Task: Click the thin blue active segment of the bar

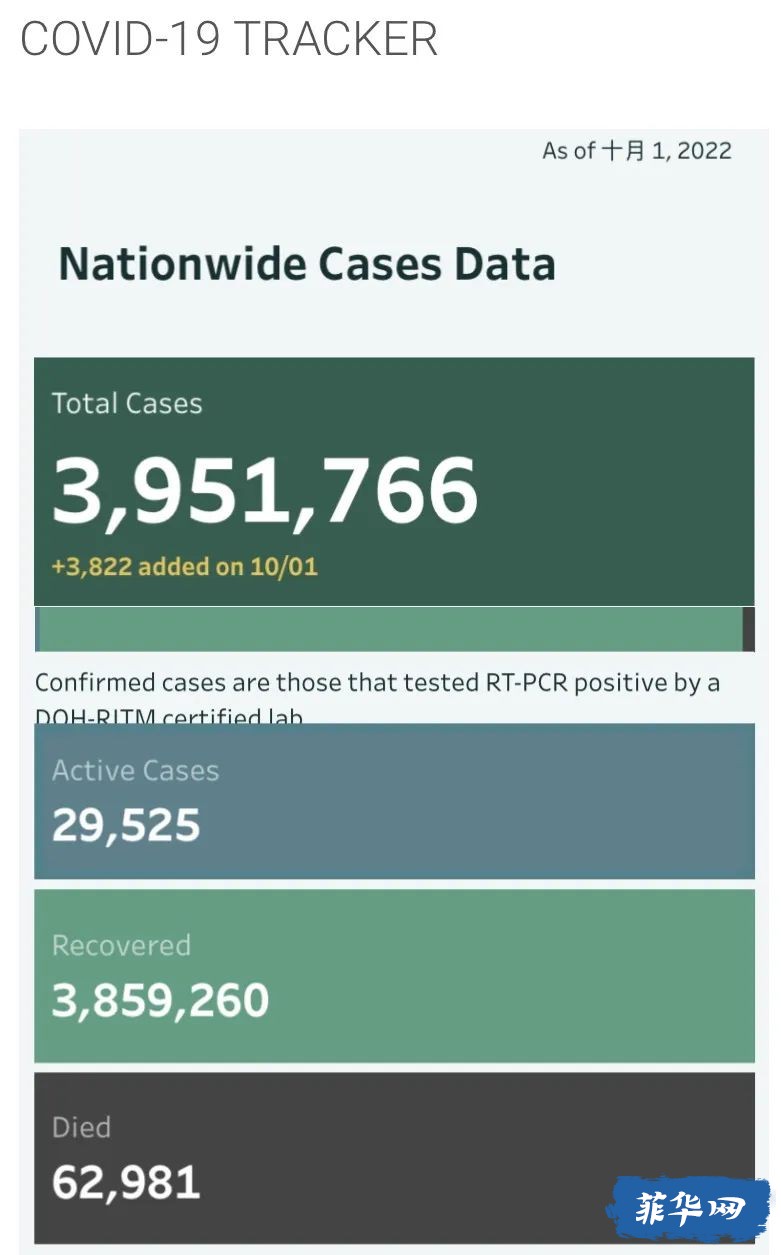Action: tap(37, 629)
